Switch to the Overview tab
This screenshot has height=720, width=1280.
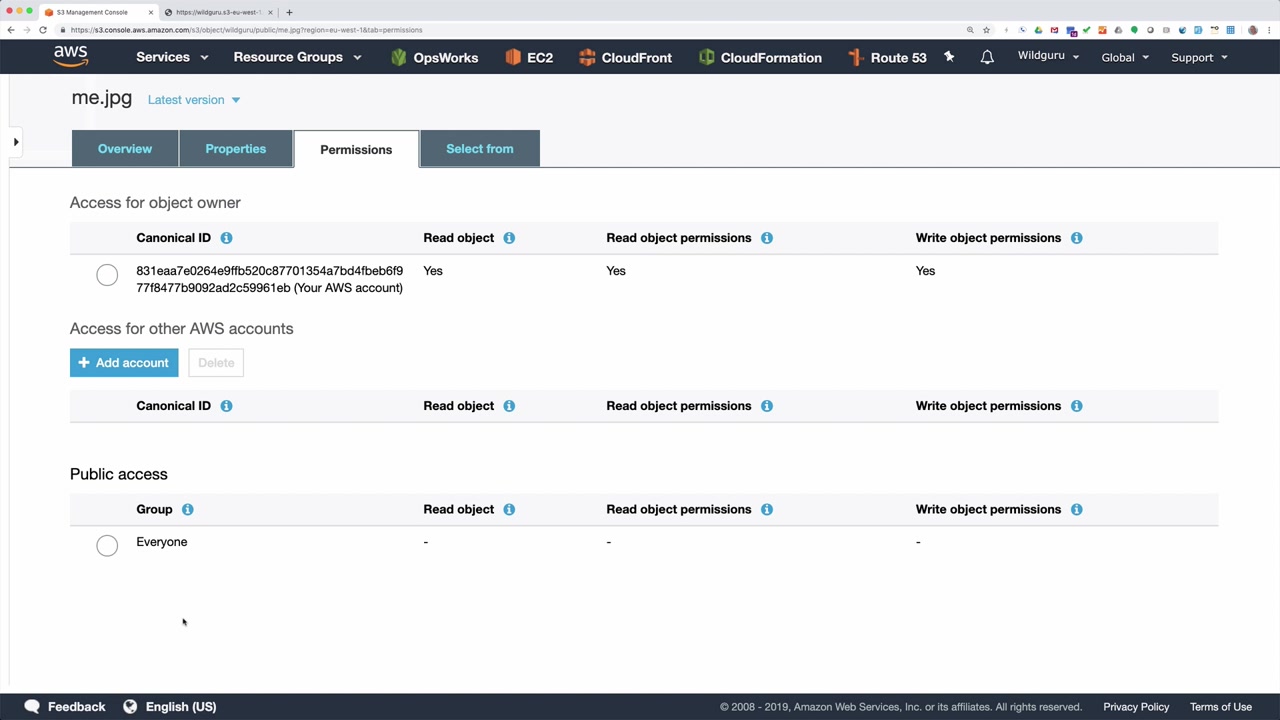tap(125, 149)
